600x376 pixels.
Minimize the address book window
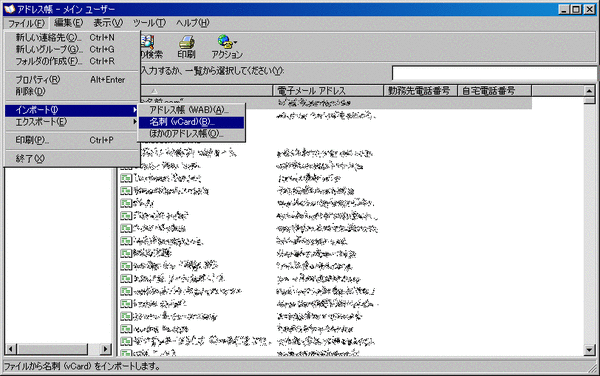(x=563, y=10)
